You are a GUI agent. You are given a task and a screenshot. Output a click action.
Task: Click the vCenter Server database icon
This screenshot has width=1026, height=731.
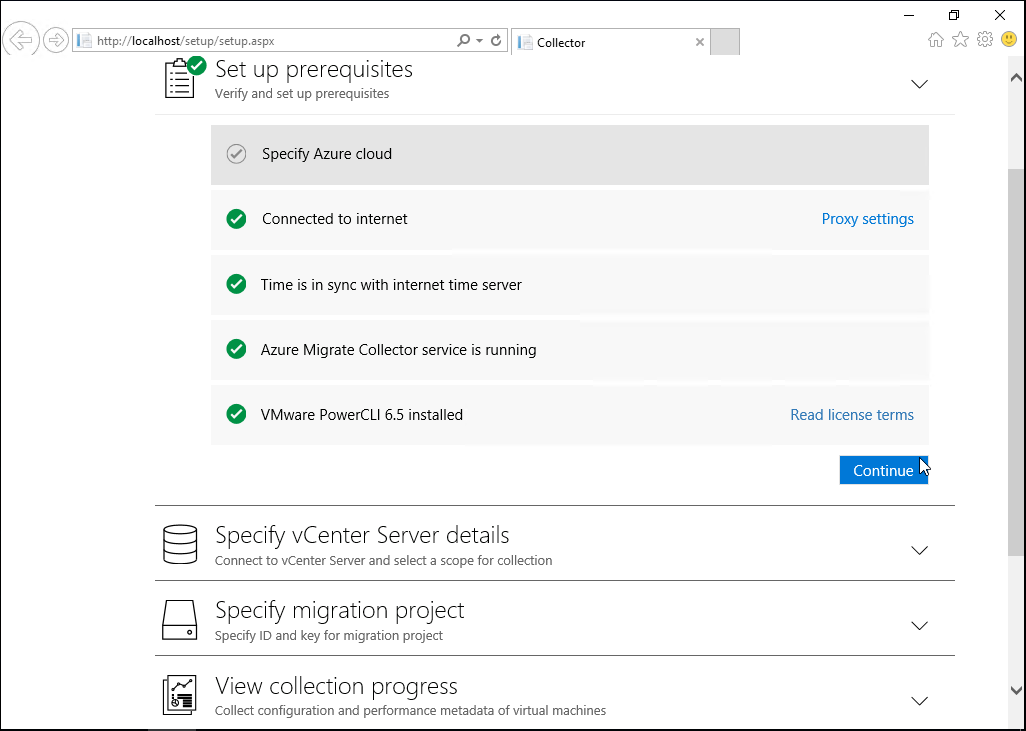[180, 545]
